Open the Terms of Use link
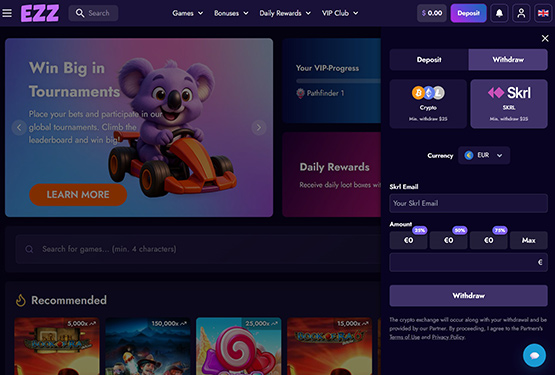 [405, 337]
